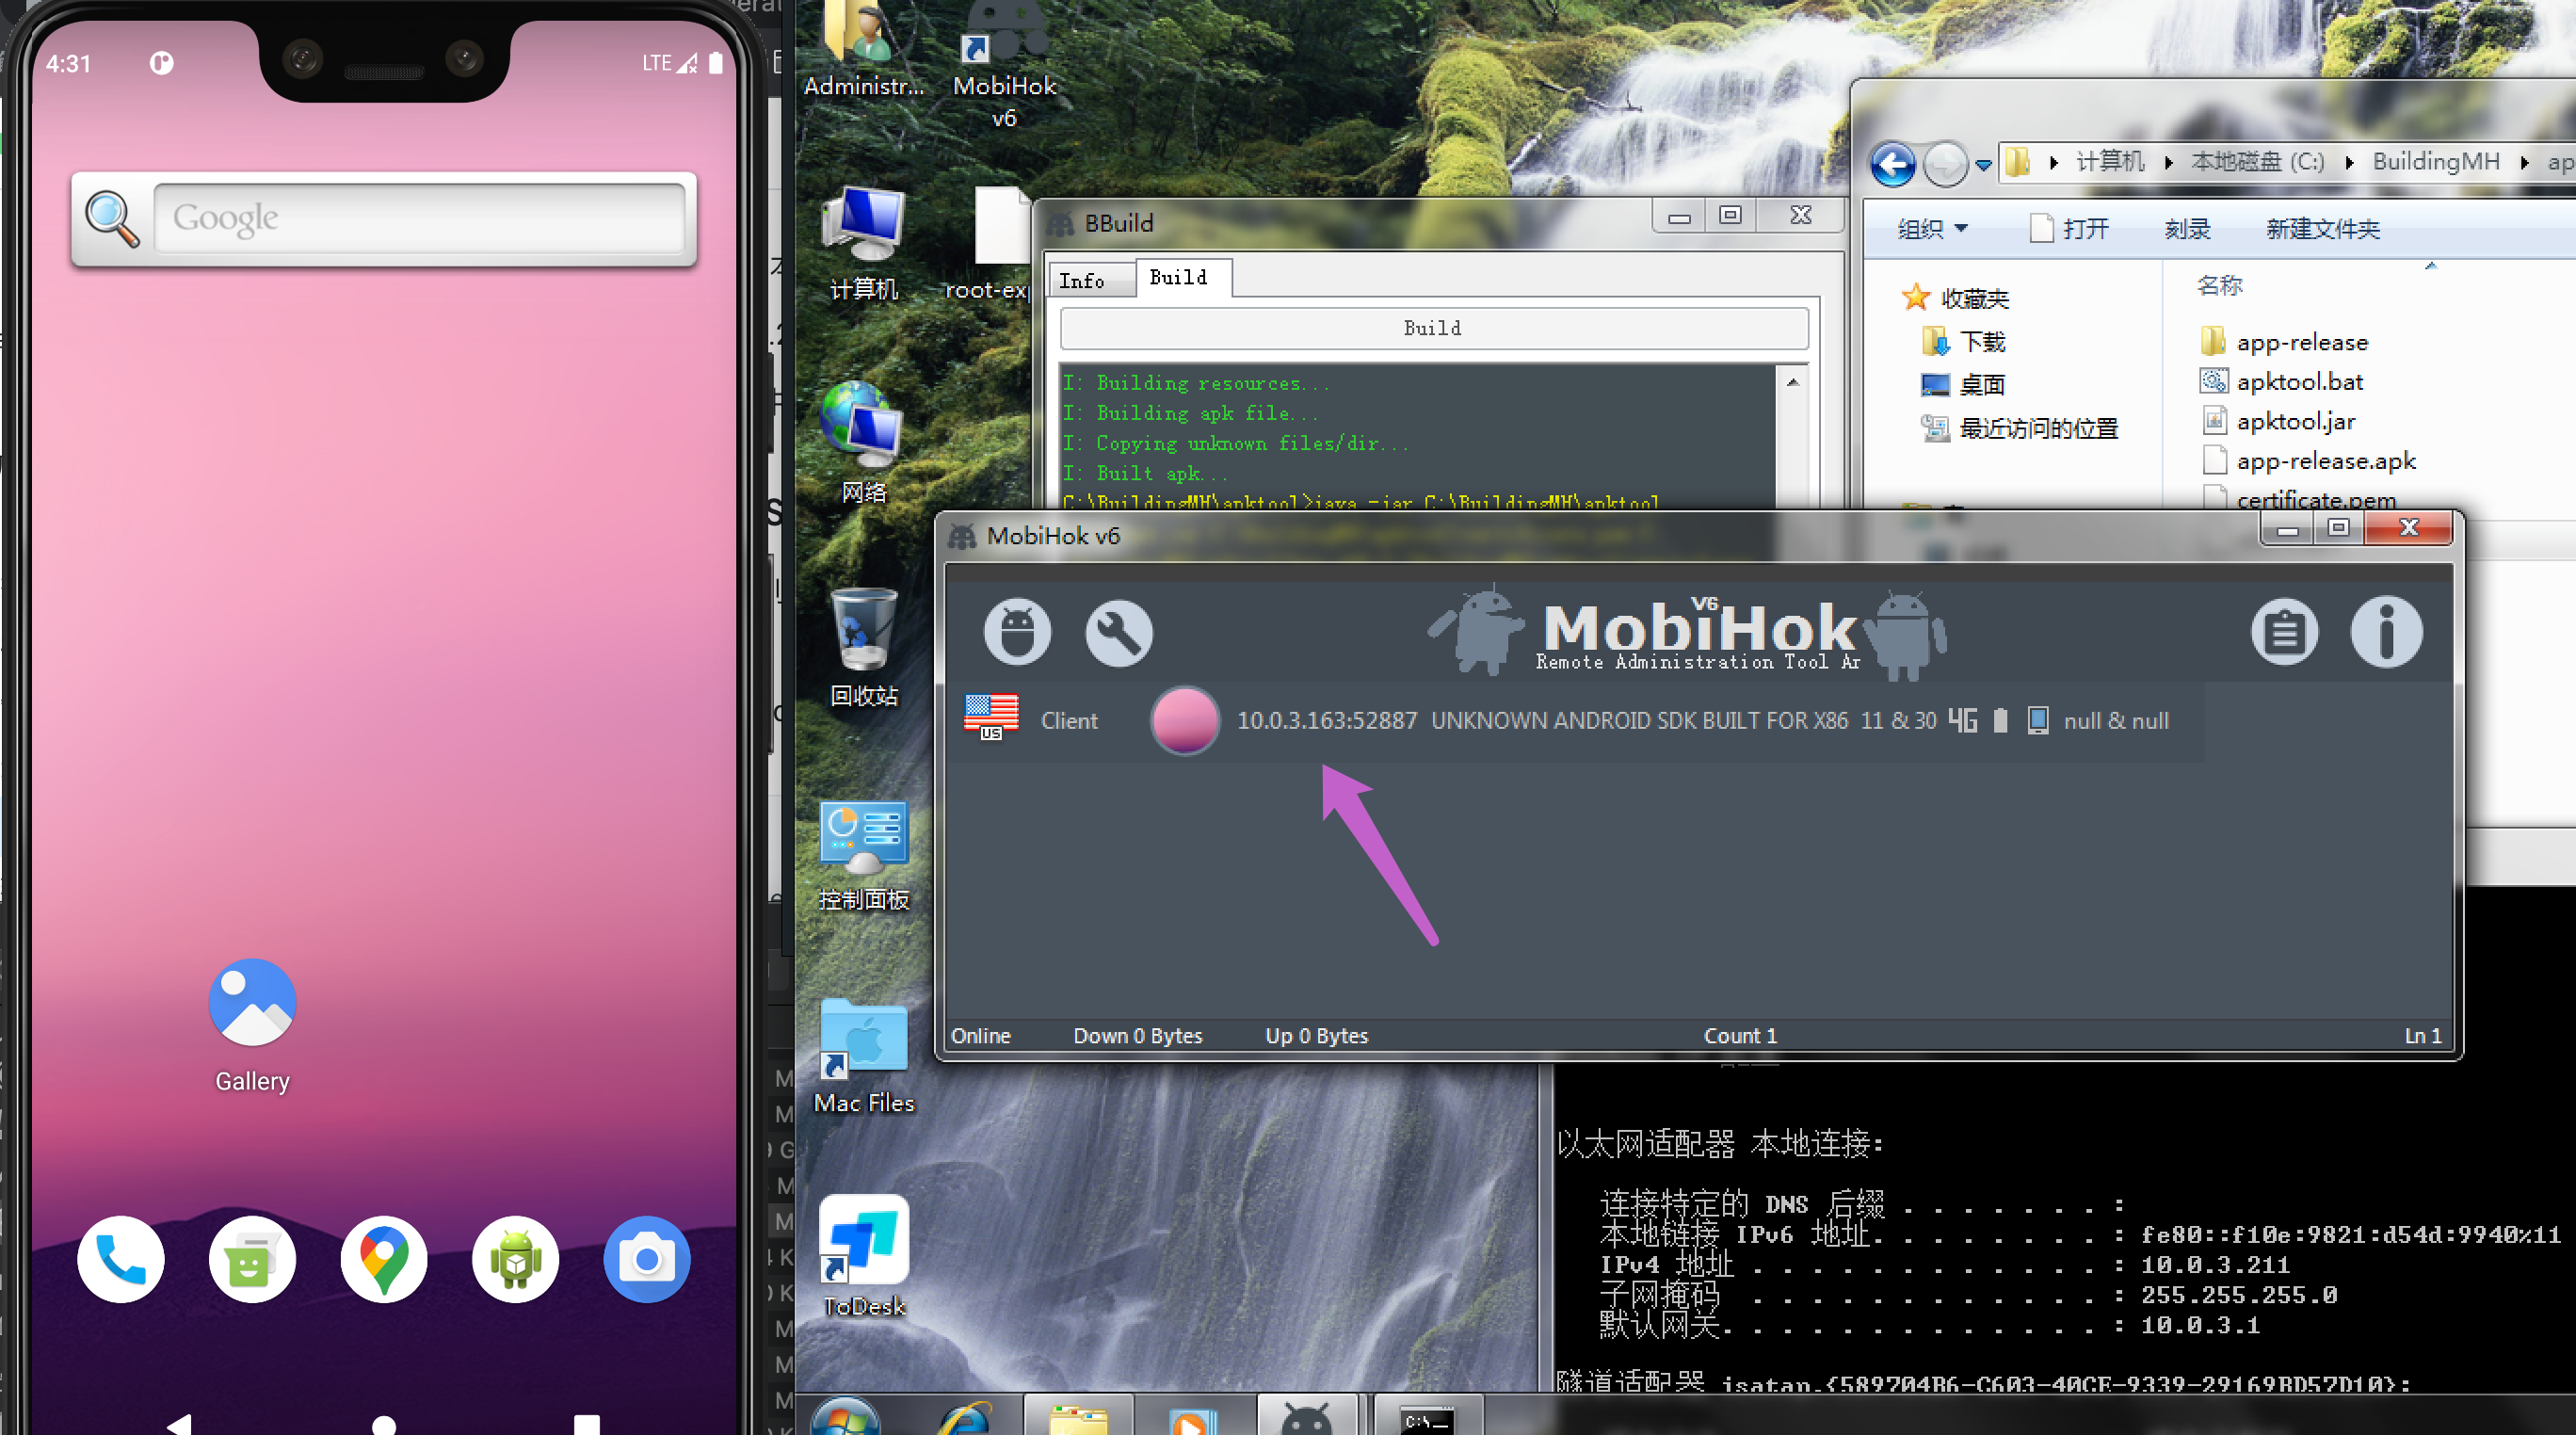Switch to the Info tab in BBuild
Image resolution: width=2576 pixels, height=1435 pixels.
click(x=1090, y=280)
